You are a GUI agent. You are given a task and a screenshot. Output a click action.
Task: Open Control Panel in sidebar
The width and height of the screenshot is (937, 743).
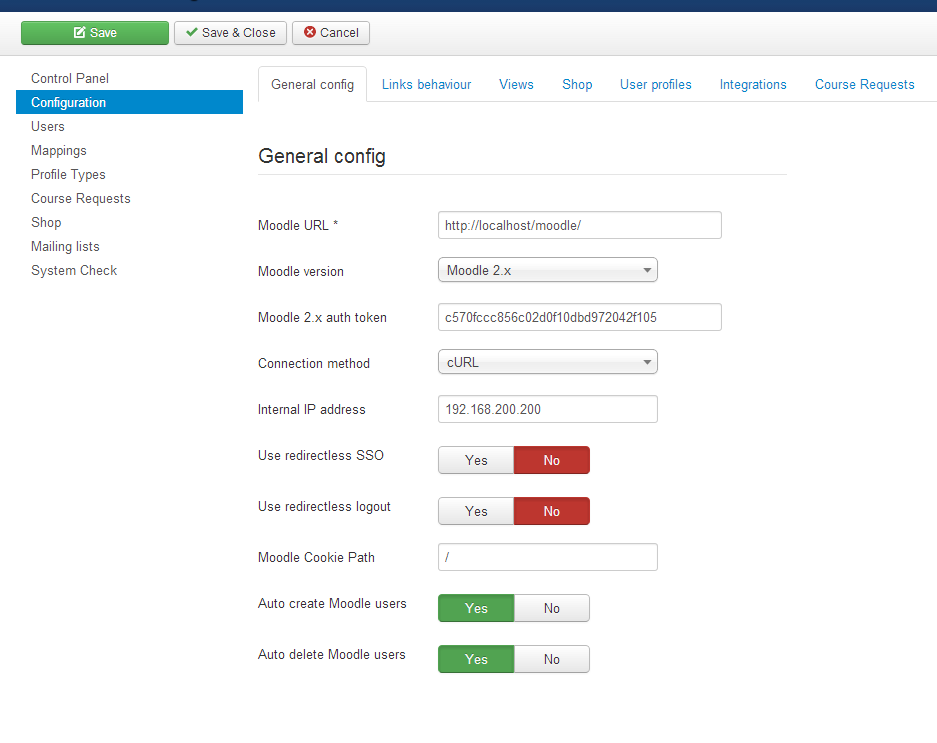pos(70,78)
